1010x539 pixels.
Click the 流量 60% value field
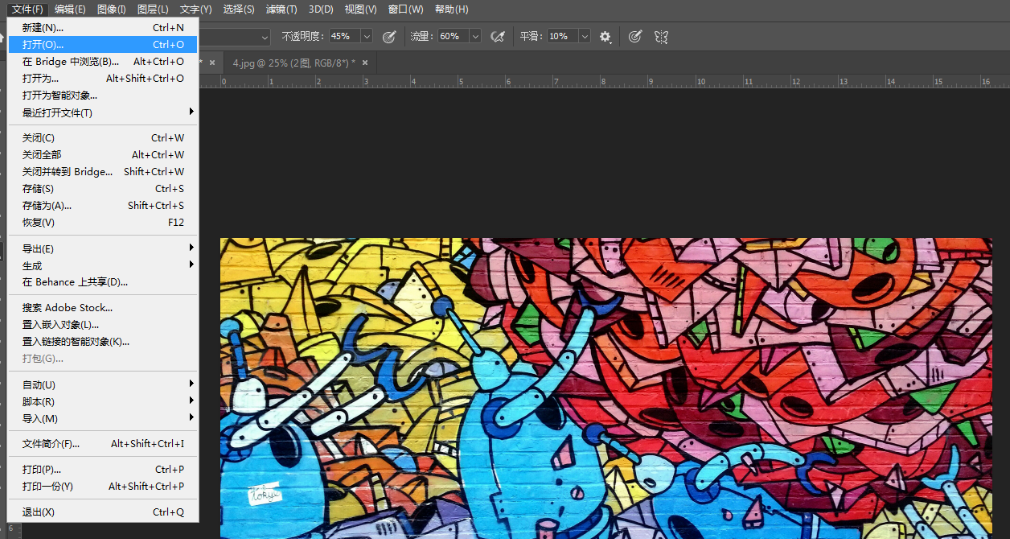click(x=453, y=37)
